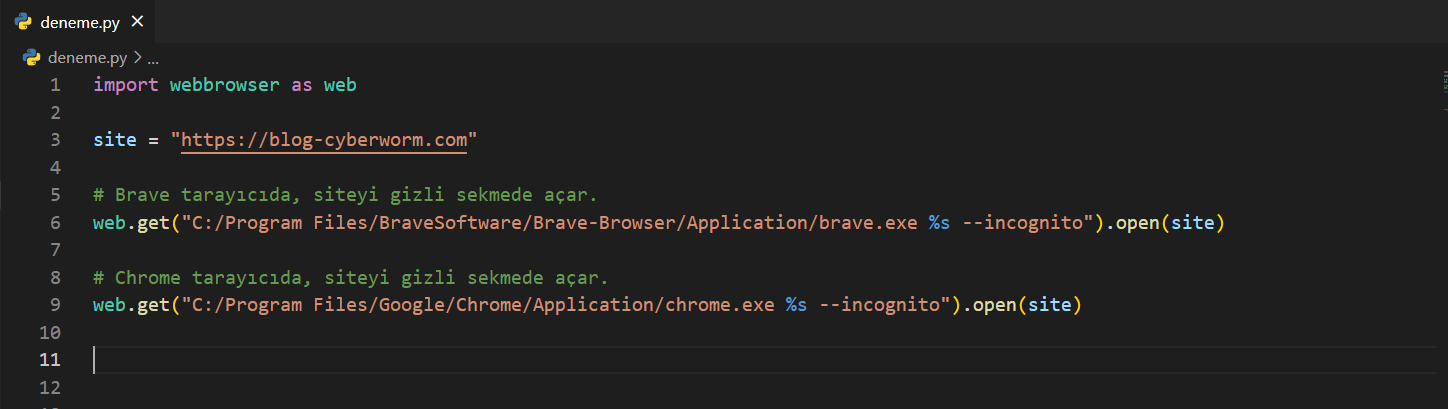
Task: Place cursor on the webbrowser module name
Action: (x=224, y=85)
